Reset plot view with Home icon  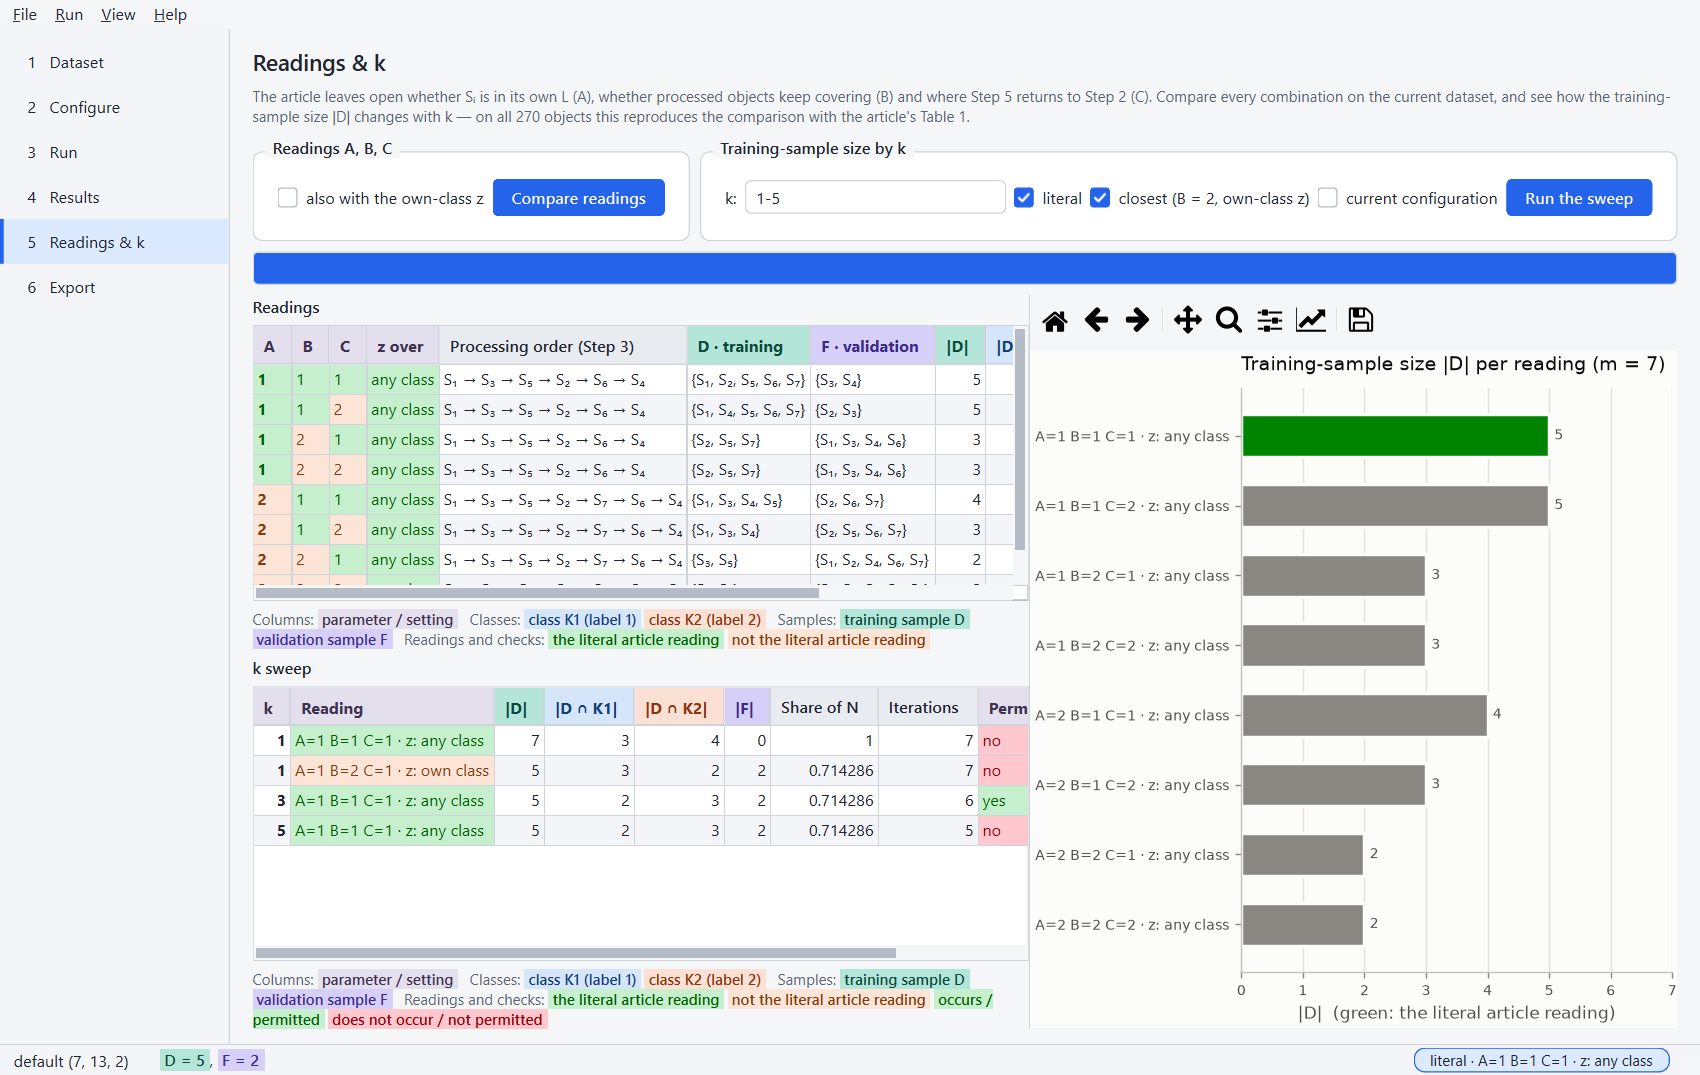point(1055,320)
